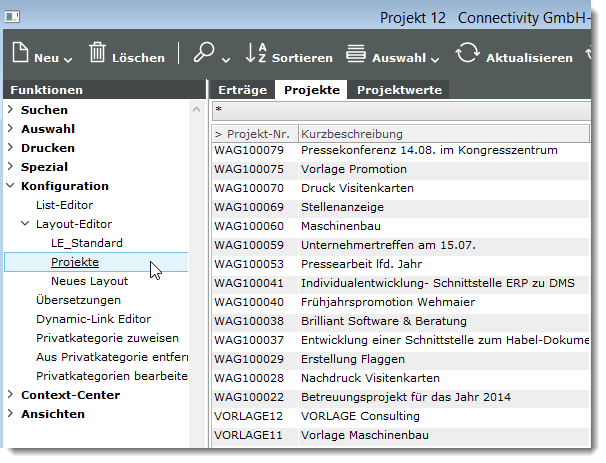
Task: Switch to the Projektwerte tab
Action: [399, 90]
